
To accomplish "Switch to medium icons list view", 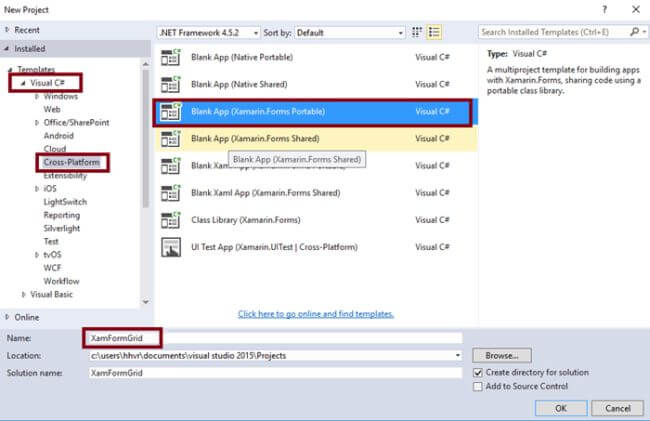I will pos(434,32).
